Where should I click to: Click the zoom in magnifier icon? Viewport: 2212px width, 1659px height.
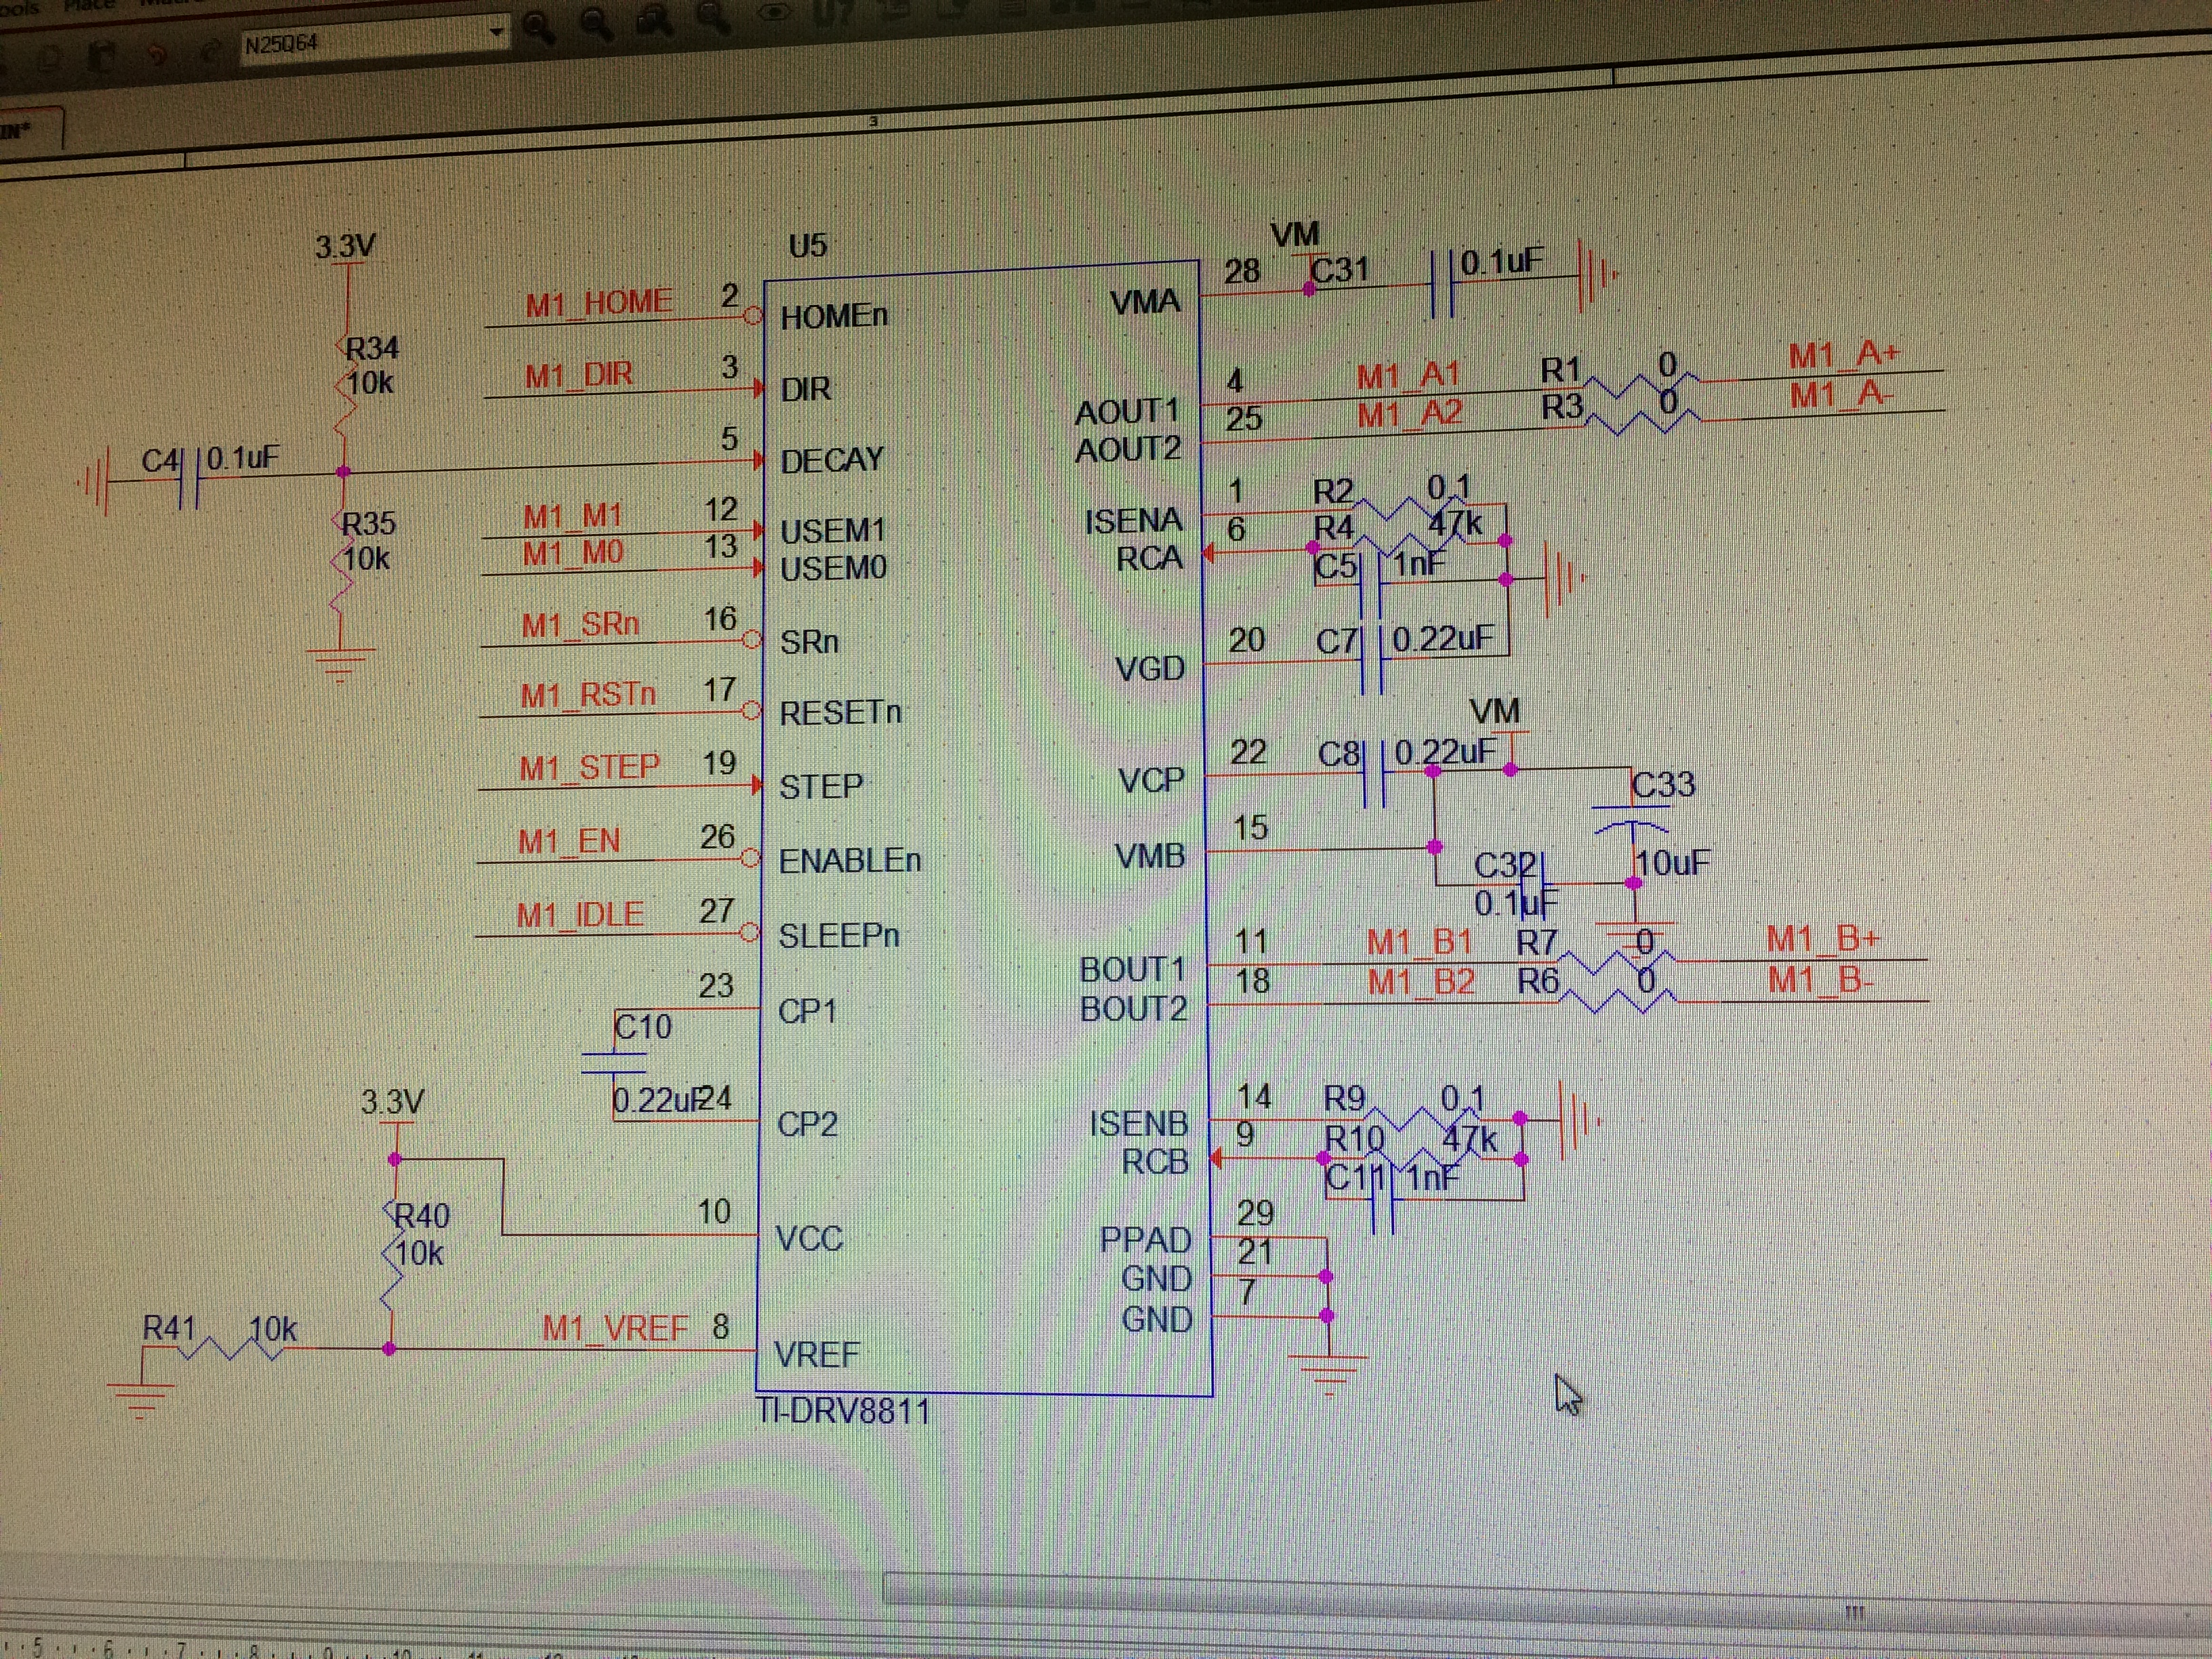[x=539, y=26]
